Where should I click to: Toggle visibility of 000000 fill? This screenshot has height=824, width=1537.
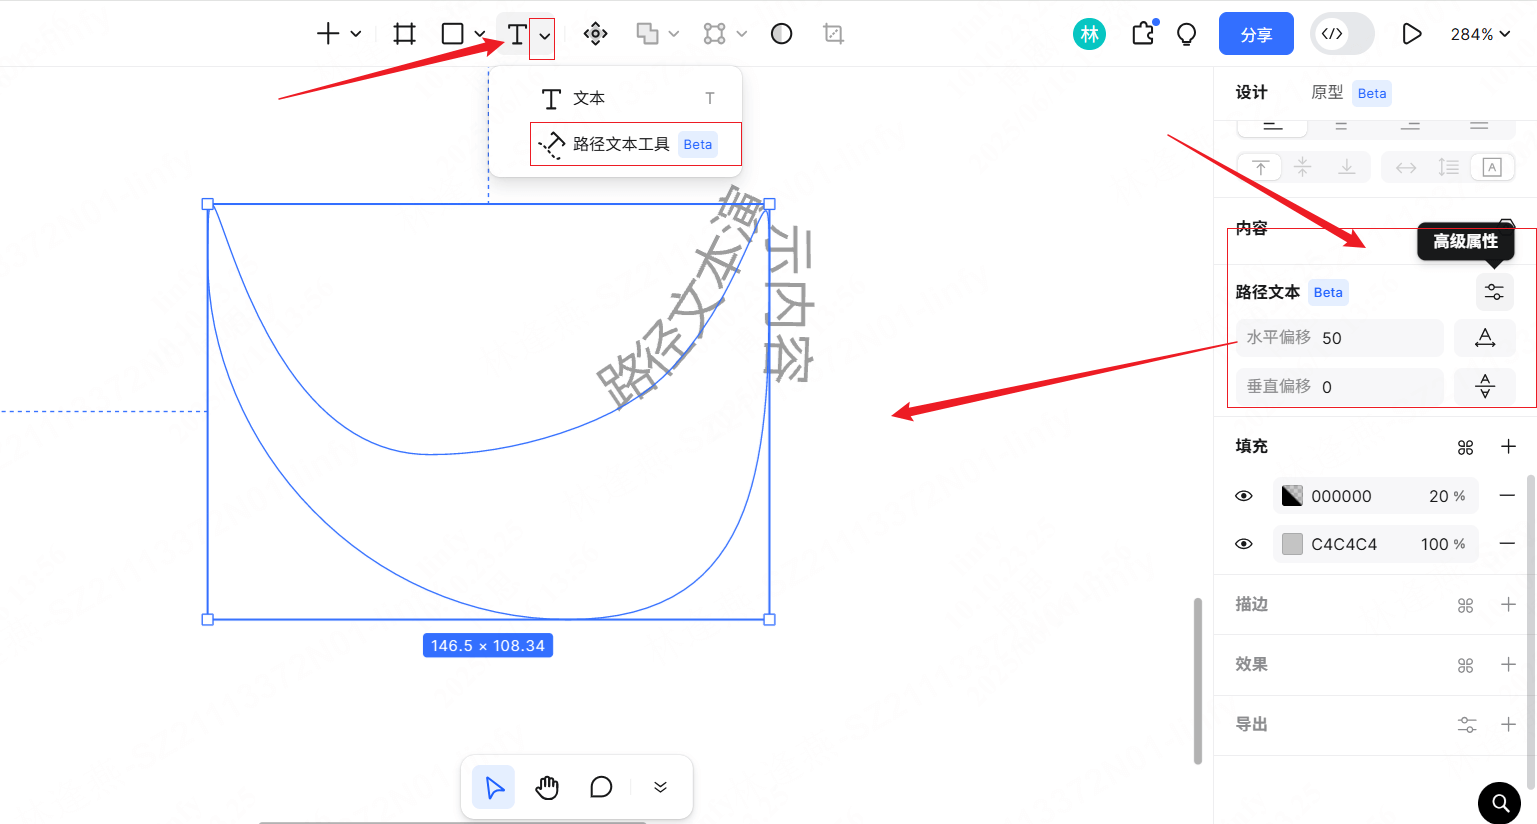pyautogui.click(x=1244, y=496)
